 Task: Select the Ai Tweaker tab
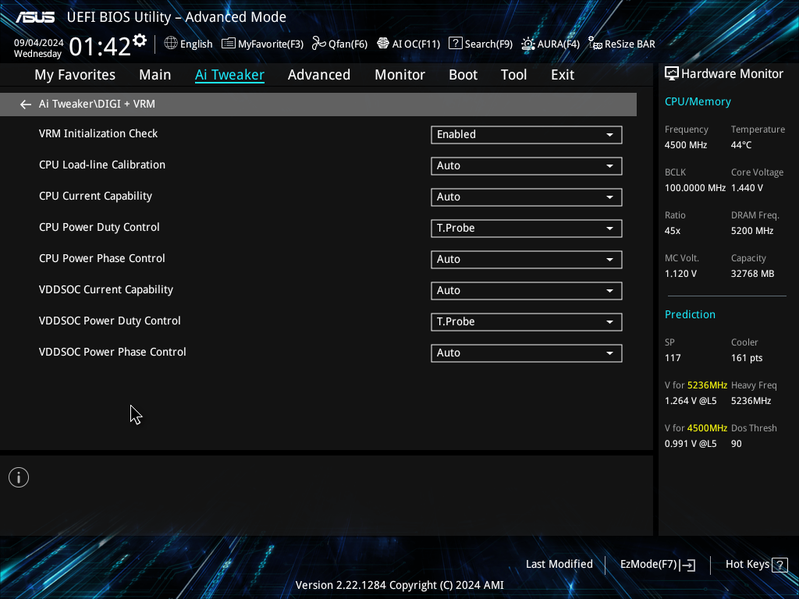click(x=229, y=75)
